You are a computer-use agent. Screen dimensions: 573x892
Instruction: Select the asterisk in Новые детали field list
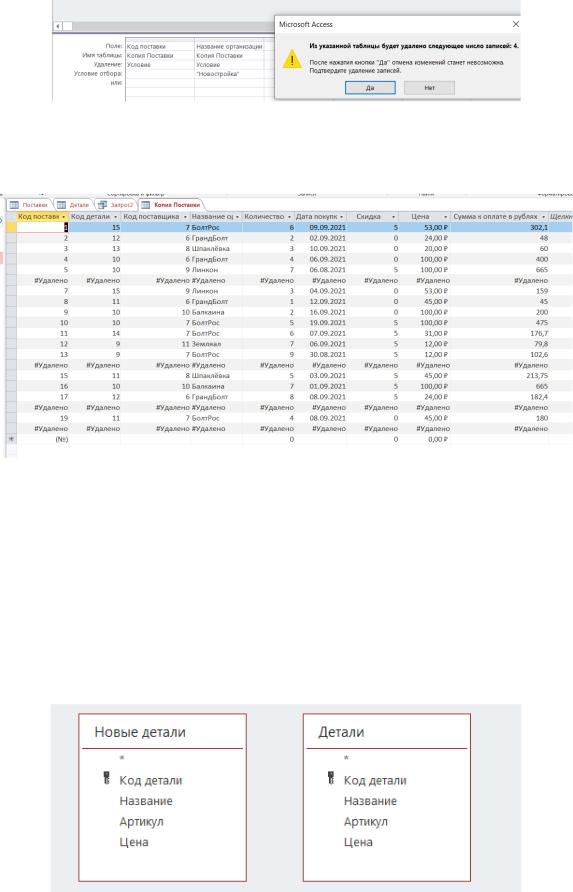click(122, 758)
